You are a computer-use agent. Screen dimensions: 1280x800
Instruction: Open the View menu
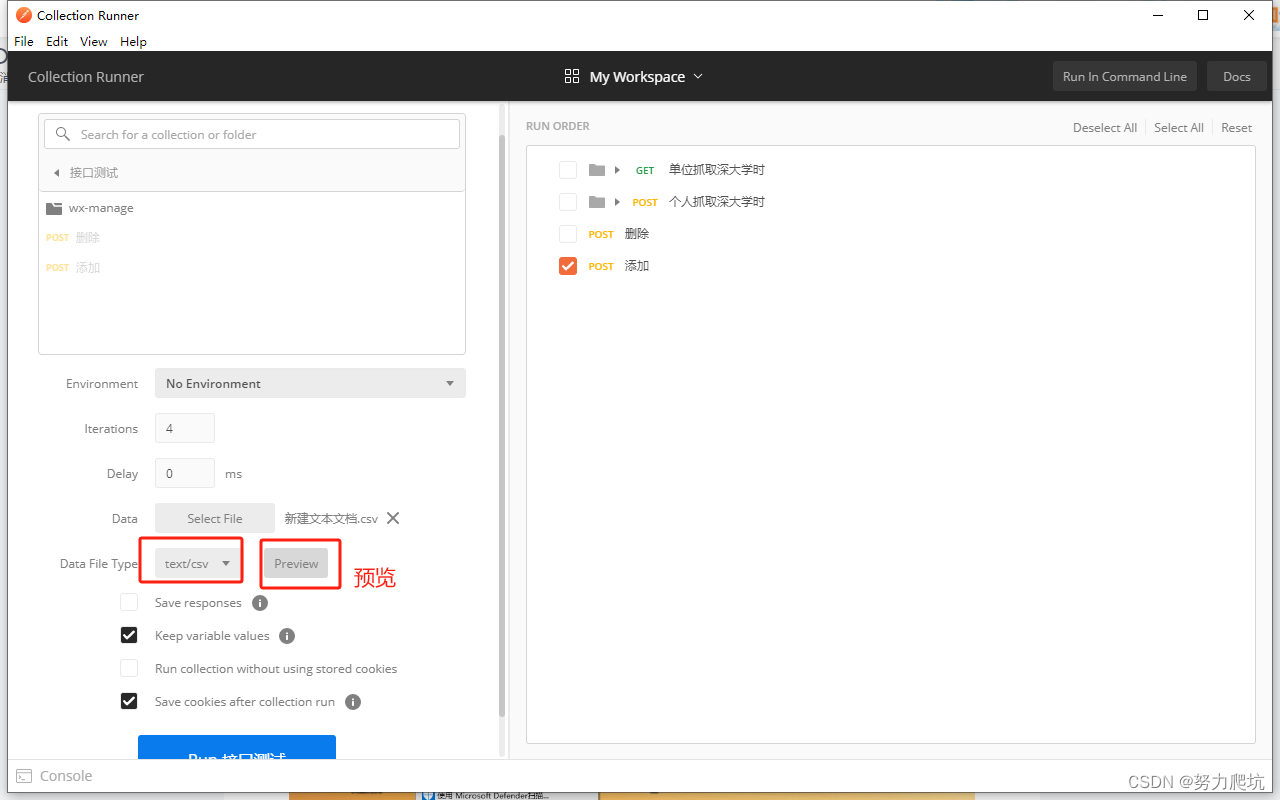click(x=93, y=41)
